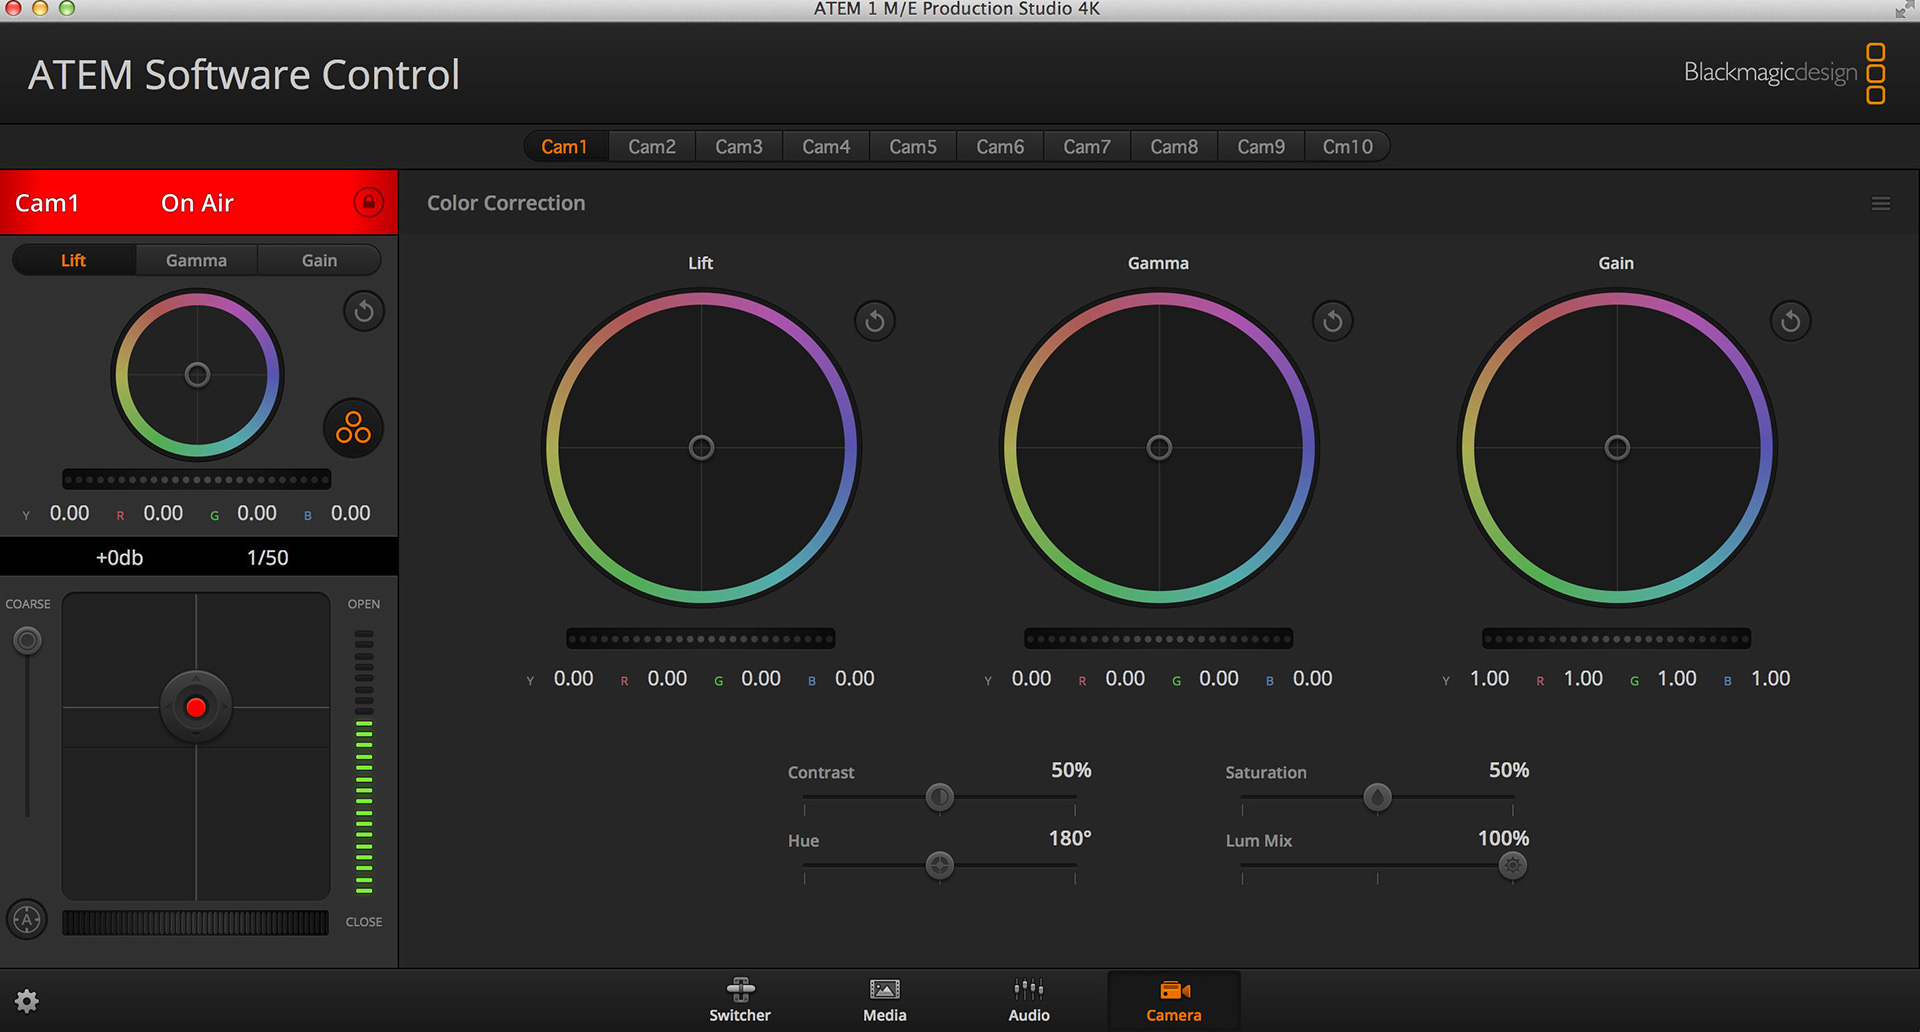Reset the Lift color wheel
The width and height of the screenshot is (1920, 1032).
coord(874,320)
